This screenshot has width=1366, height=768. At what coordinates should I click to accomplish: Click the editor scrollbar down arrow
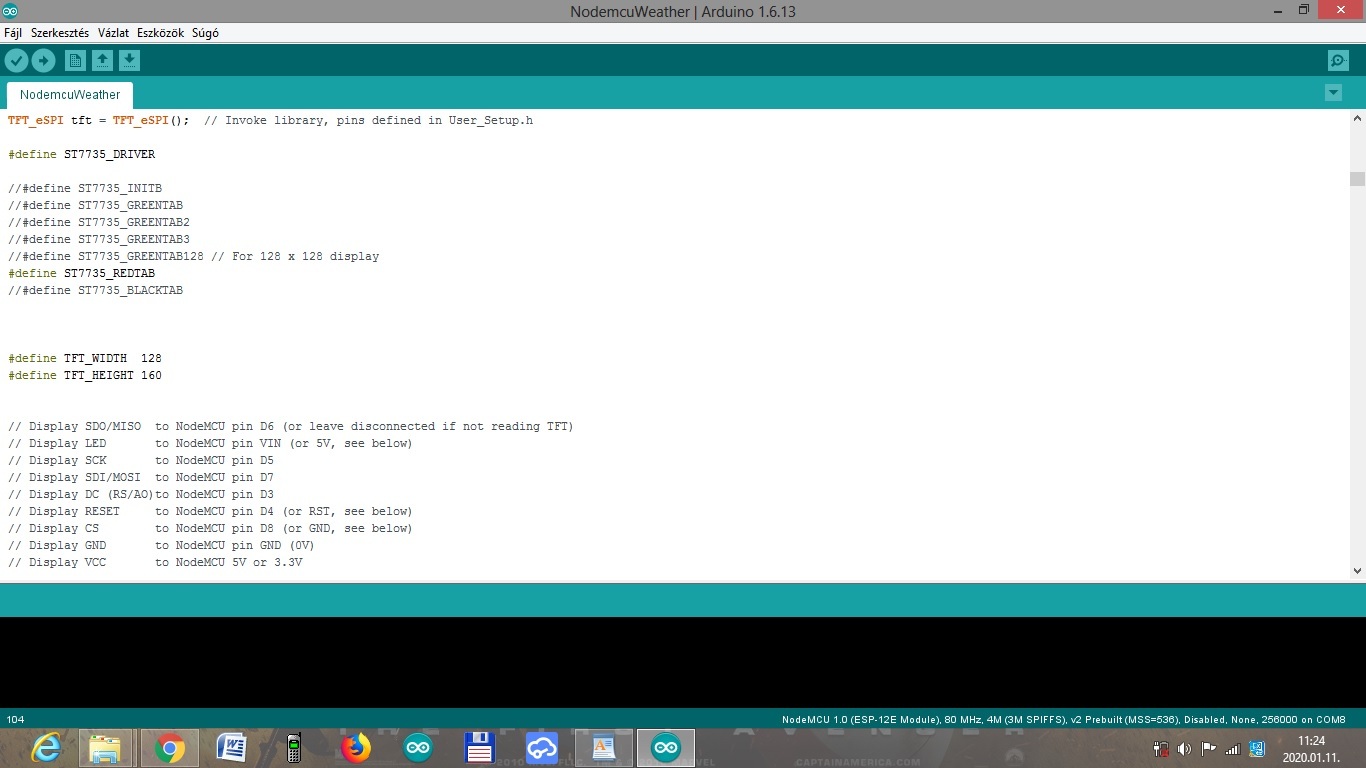[1357, 571]
